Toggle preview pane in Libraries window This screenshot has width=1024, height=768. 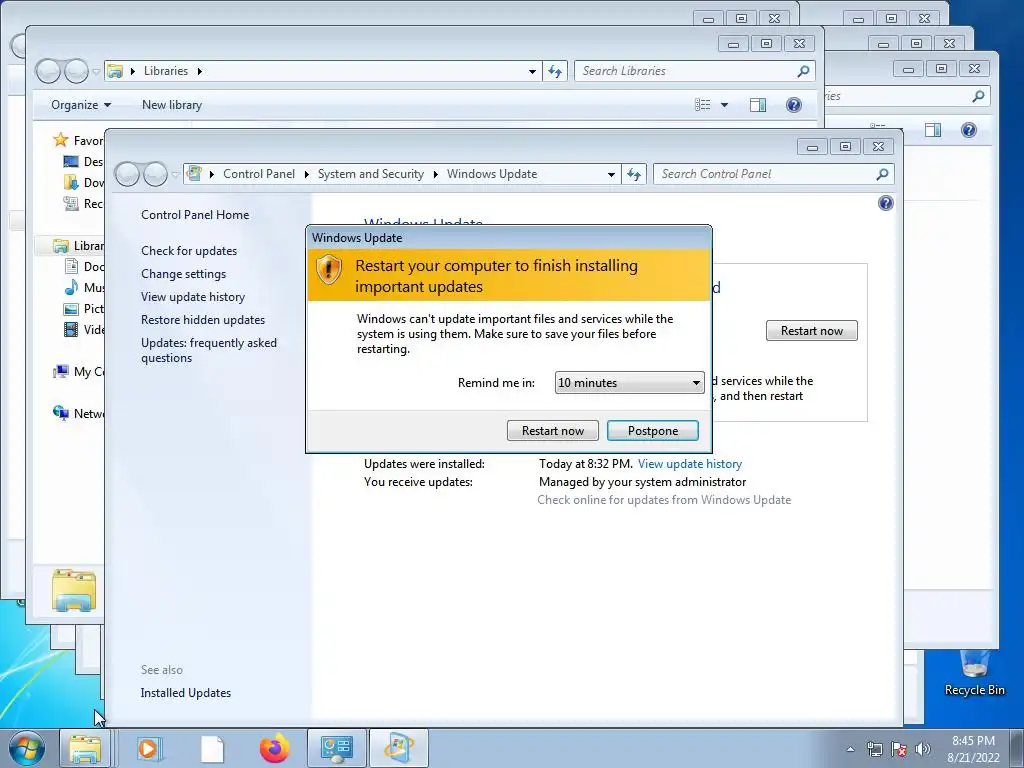[x=758, y=104]
